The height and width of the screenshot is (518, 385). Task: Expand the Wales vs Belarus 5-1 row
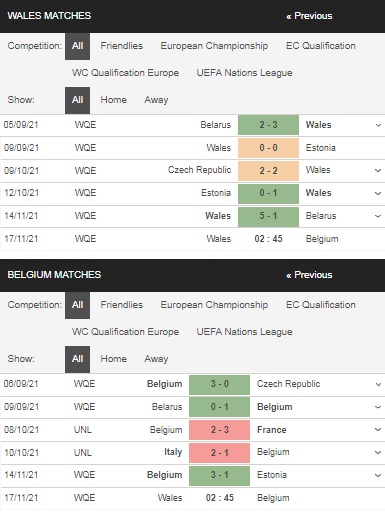[378, 216]
